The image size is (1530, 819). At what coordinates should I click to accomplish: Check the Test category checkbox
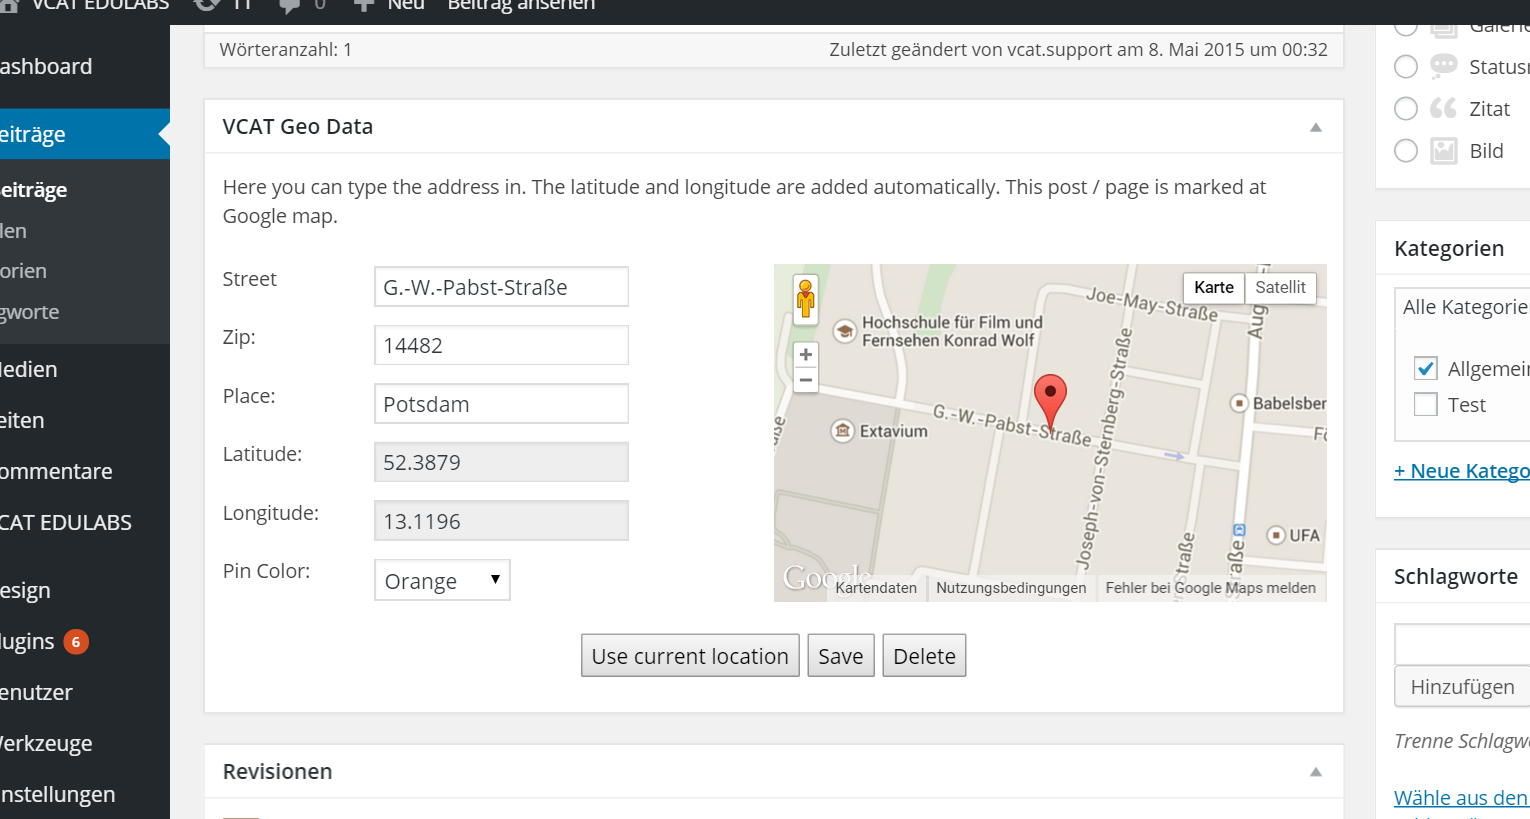[x=1426, y=404]
